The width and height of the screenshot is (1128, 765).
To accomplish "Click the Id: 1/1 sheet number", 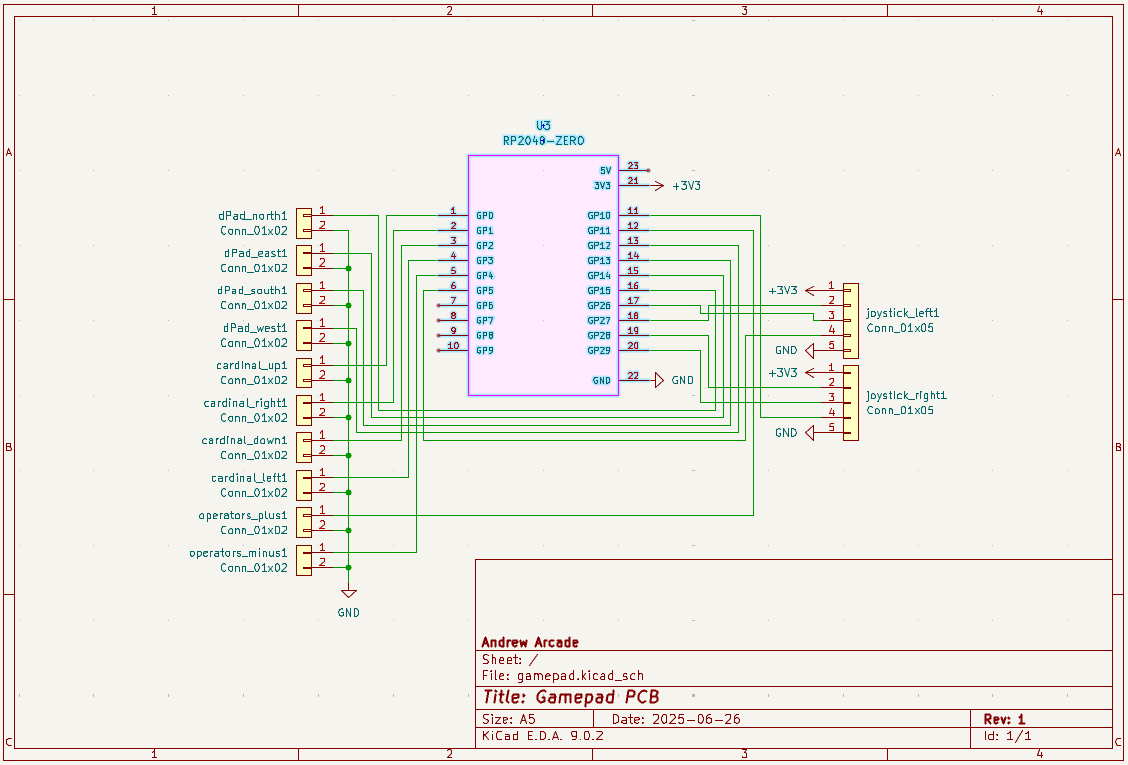I will coord(1007,735).
